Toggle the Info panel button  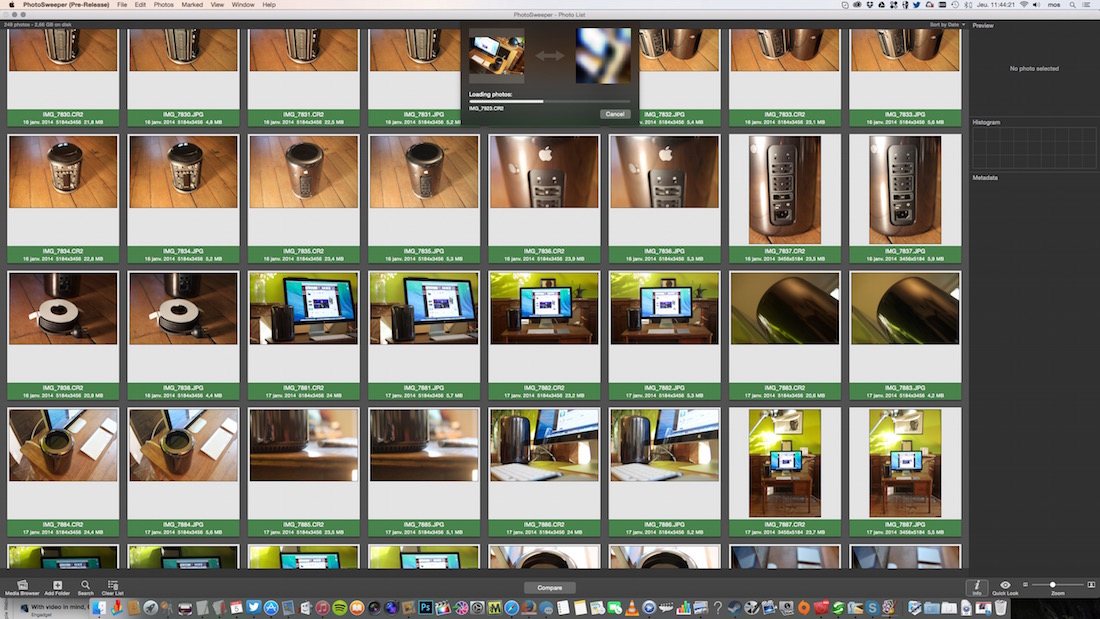977,587
